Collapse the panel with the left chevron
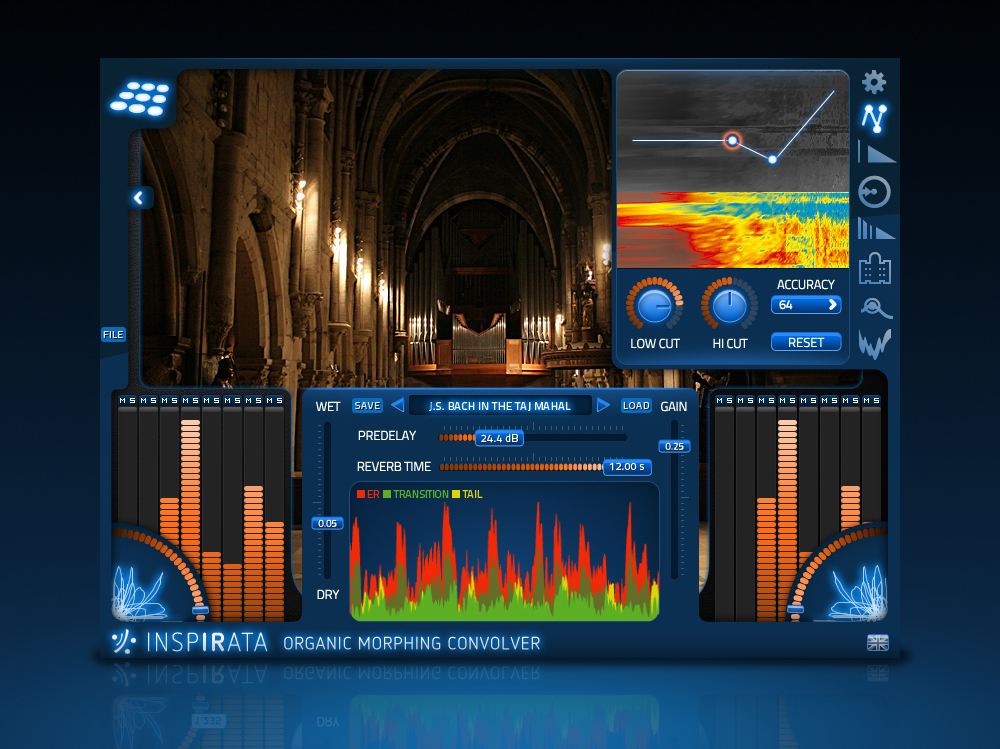Viewport: 1000px width, 749px height. click(x=139, y=198)
